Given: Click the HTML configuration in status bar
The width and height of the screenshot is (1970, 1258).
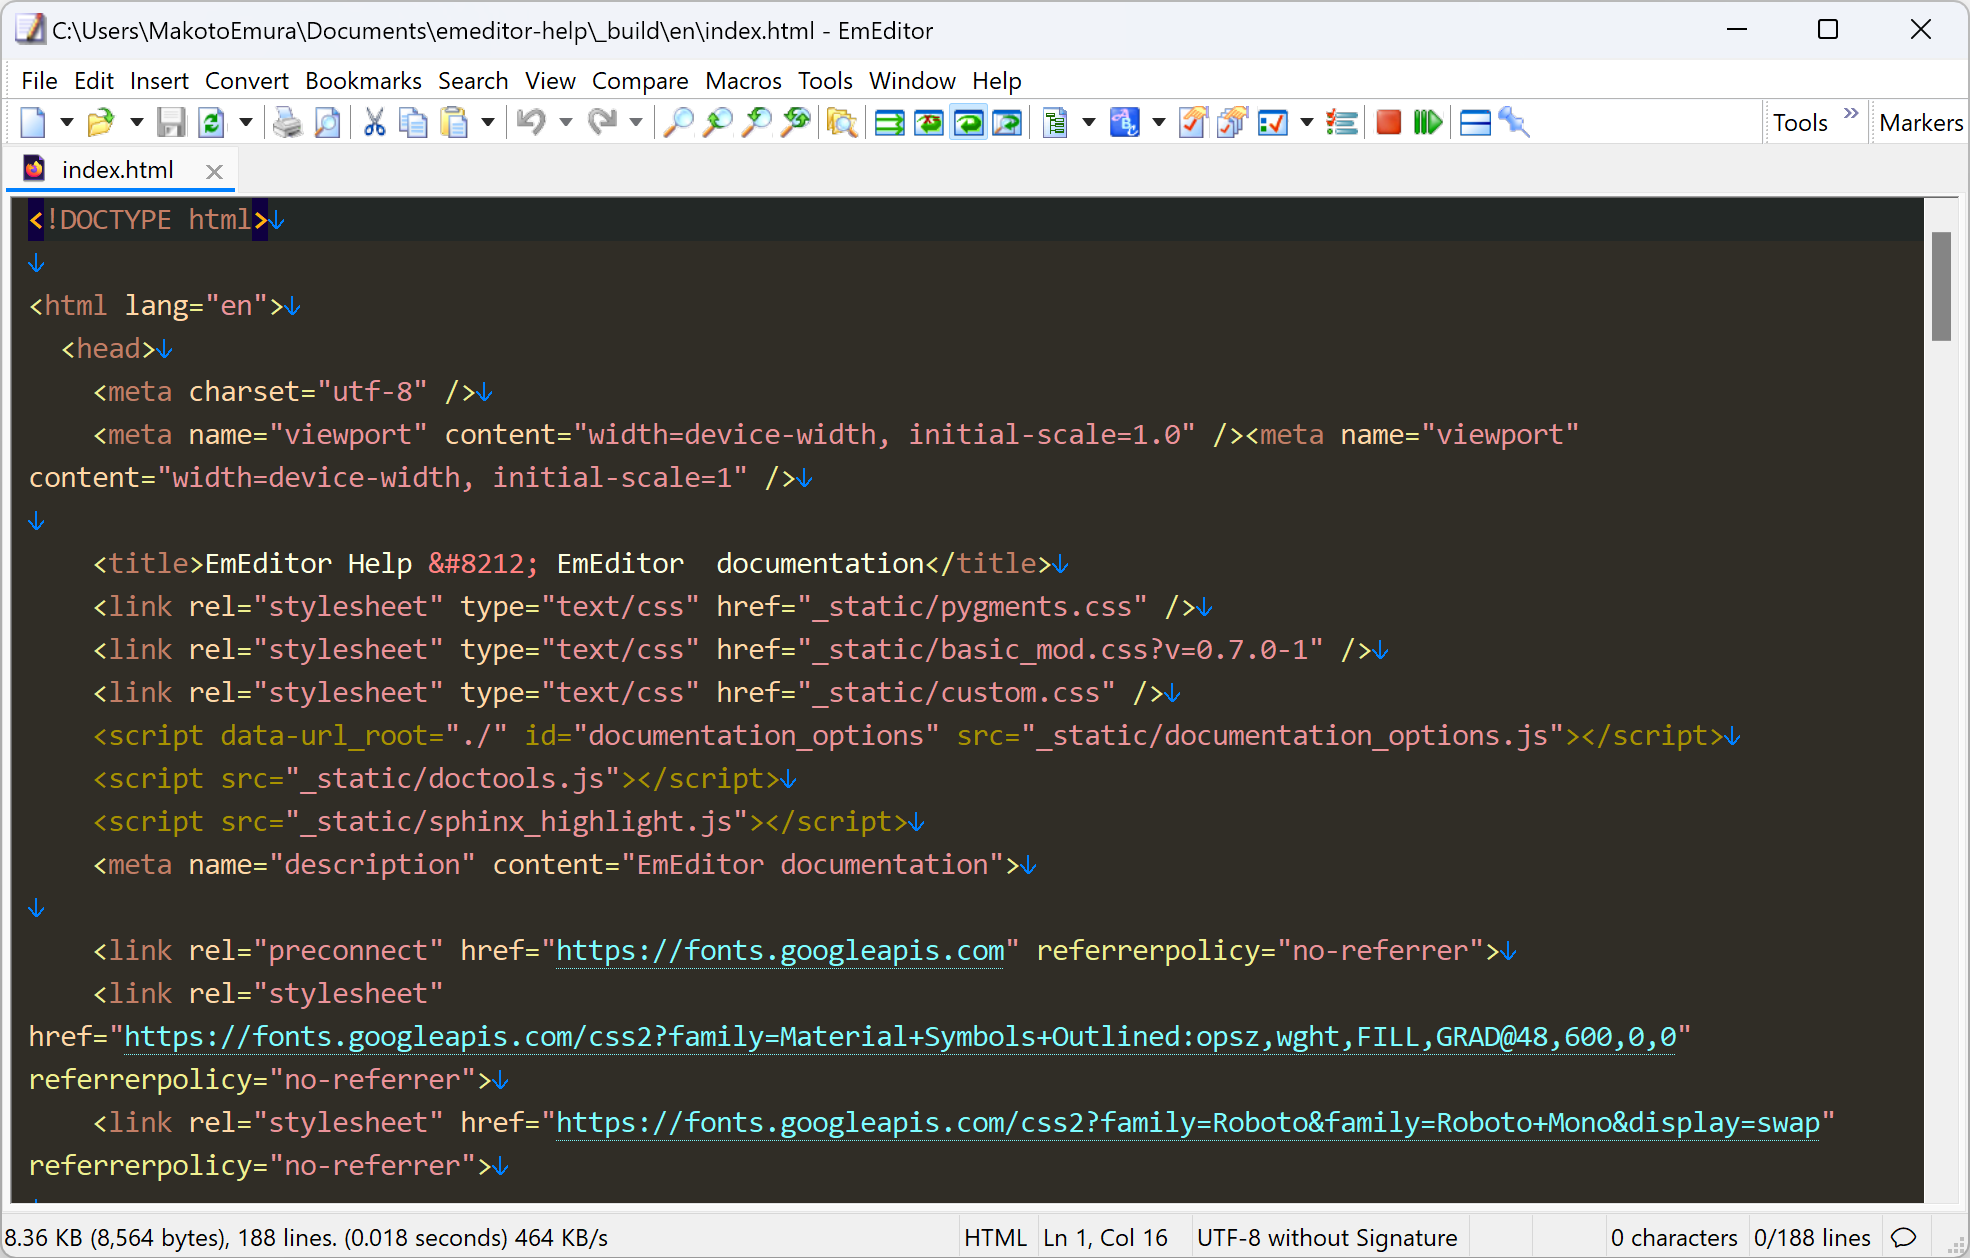Looking at the screenshot, I should pyautogui.click(x=995, y=1238).
